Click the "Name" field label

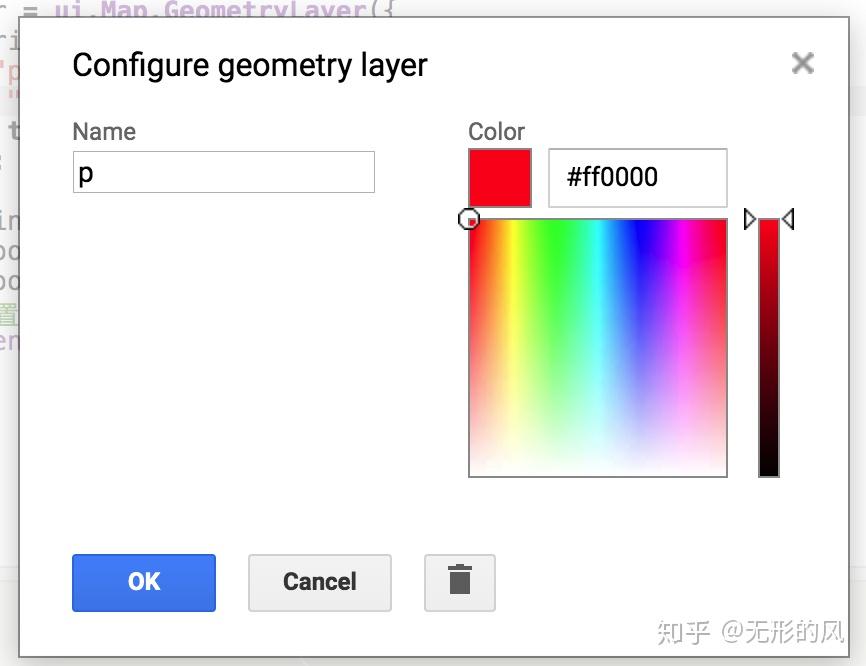(x=104, y=132)
